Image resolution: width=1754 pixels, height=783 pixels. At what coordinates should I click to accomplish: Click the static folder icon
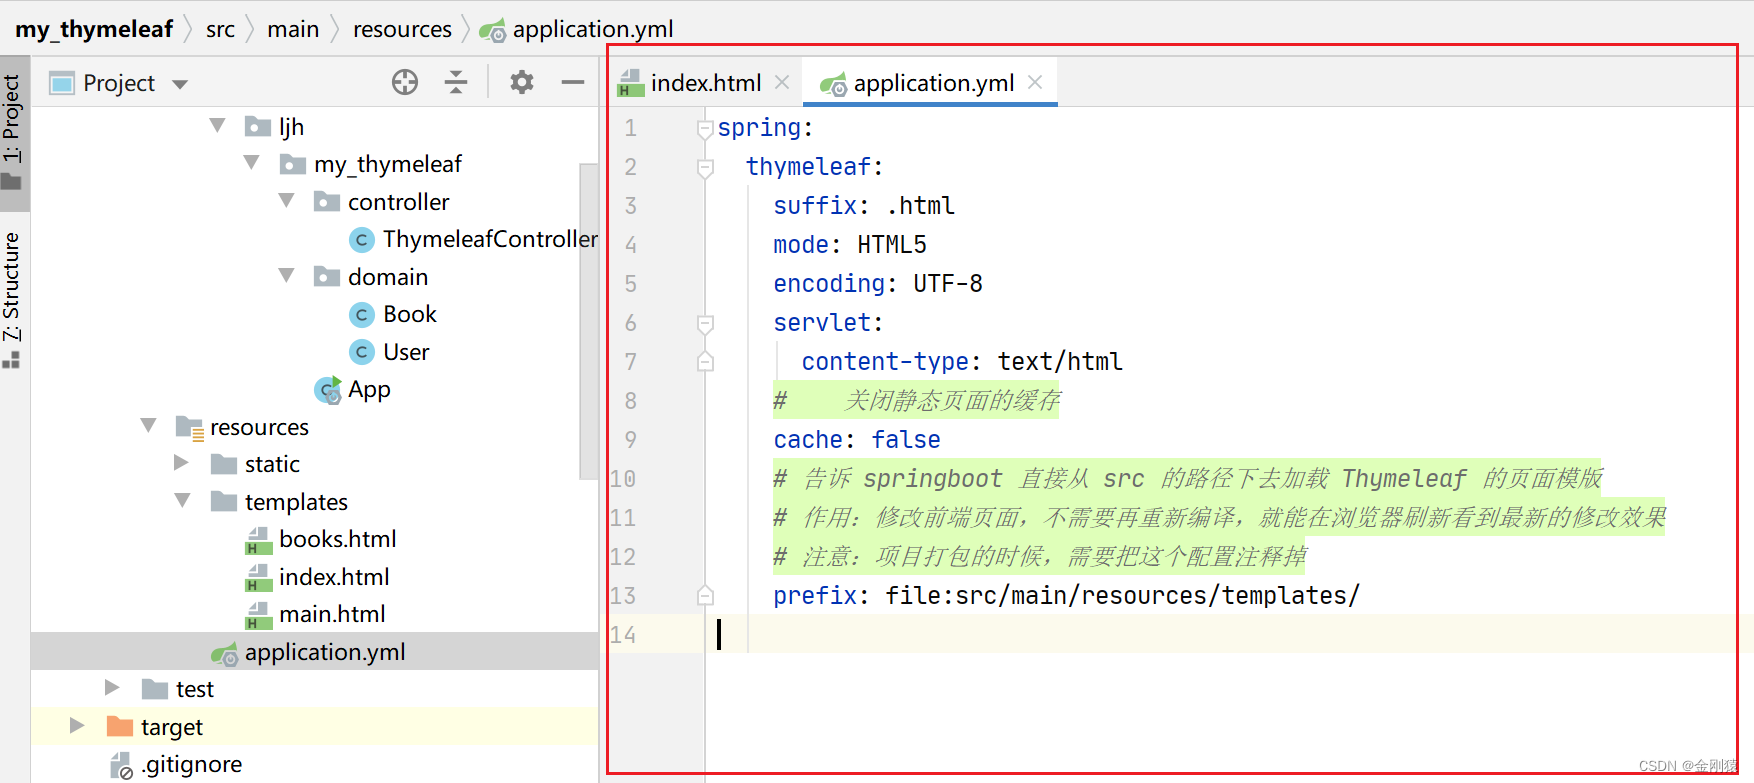[x=224, y=464]
